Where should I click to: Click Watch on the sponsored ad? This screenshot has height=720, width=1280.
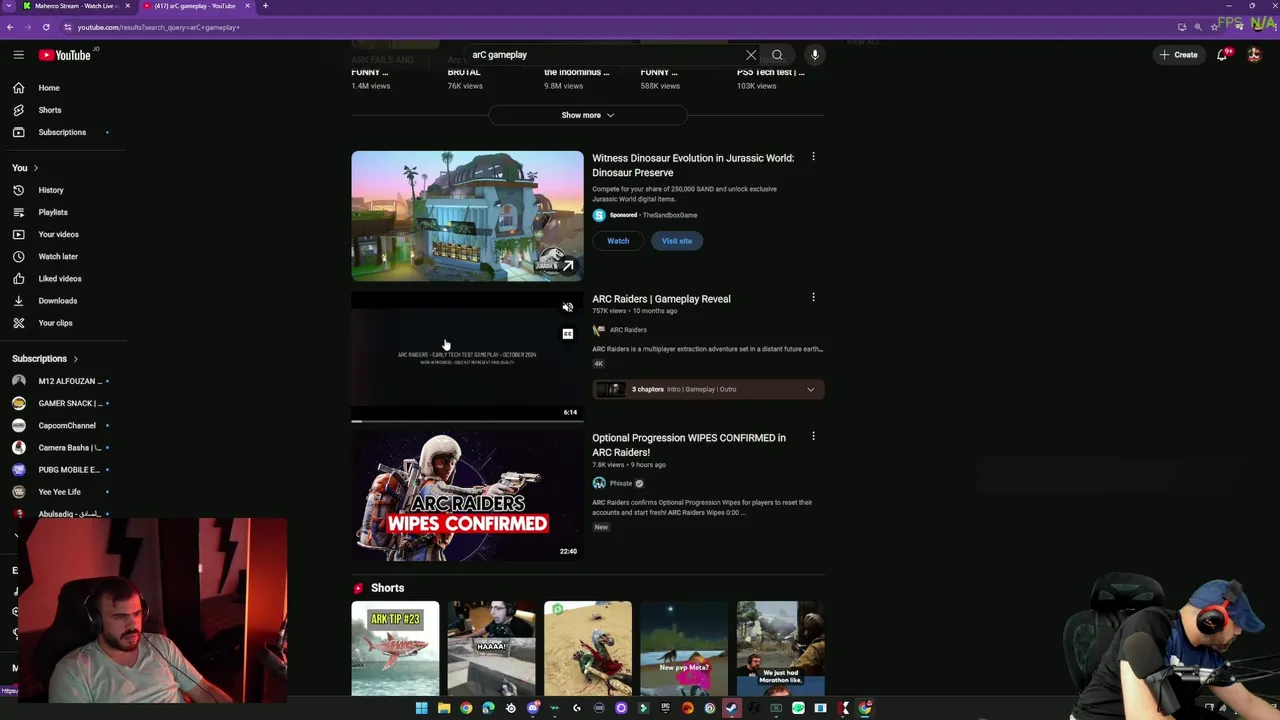click(618, 241)
